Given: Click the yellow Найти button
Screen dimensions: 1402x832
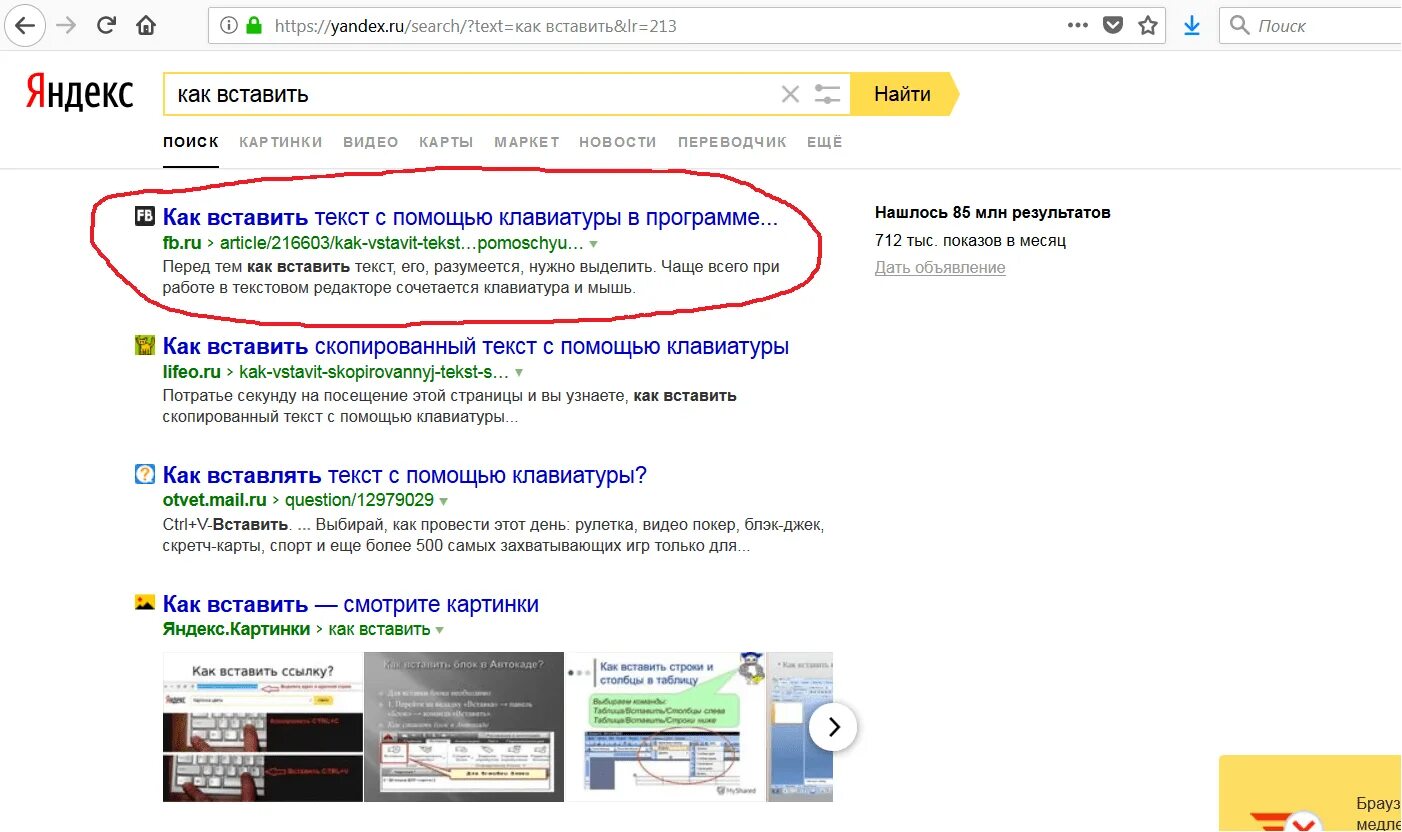Looking at the screenshot, I should pyautogui.click(x=903, y=94).
